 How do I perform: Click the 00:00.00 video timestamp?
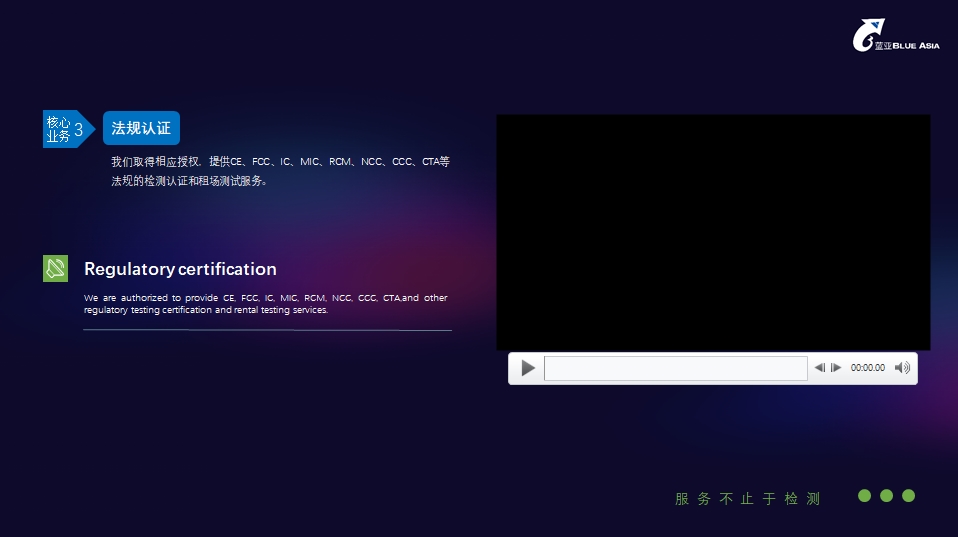(x=867, y=368)
